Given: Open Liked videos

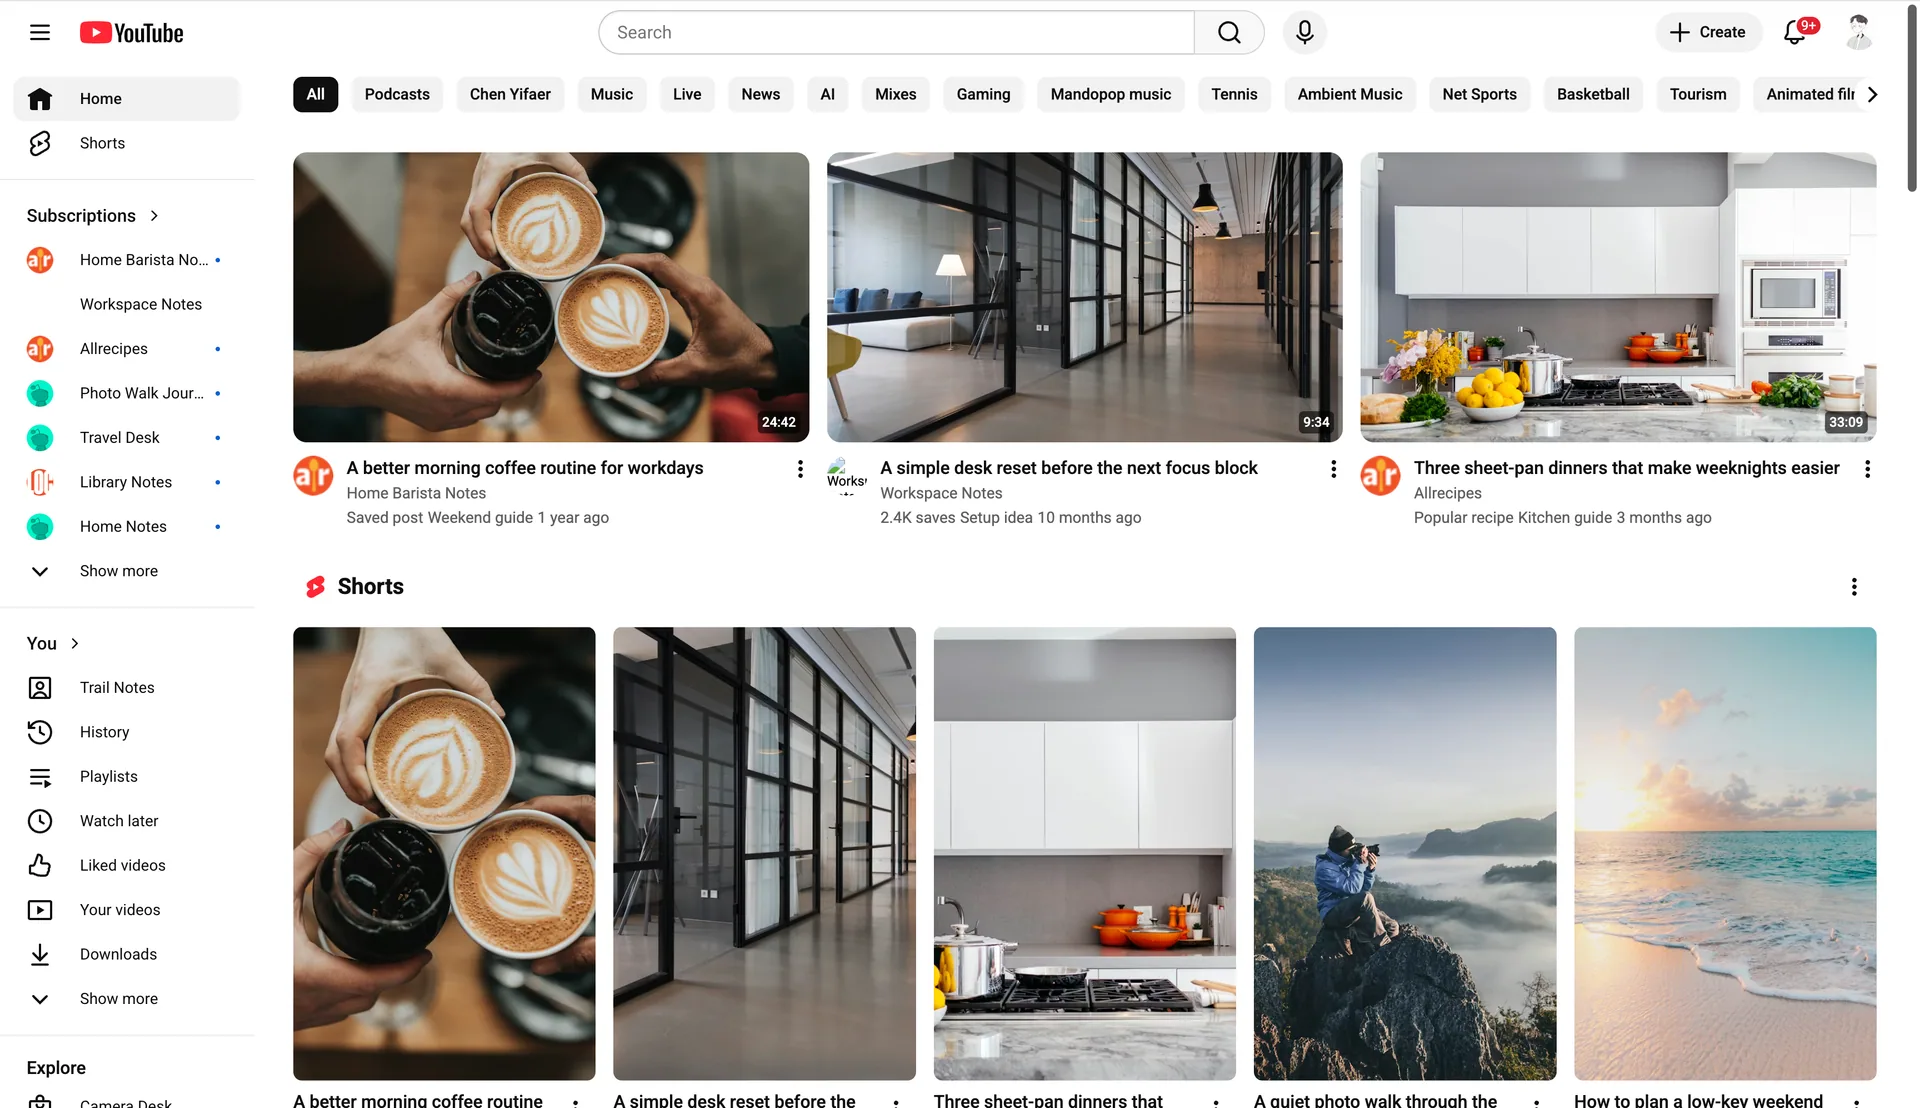Looking at the screenshot, I should point(127,865).
